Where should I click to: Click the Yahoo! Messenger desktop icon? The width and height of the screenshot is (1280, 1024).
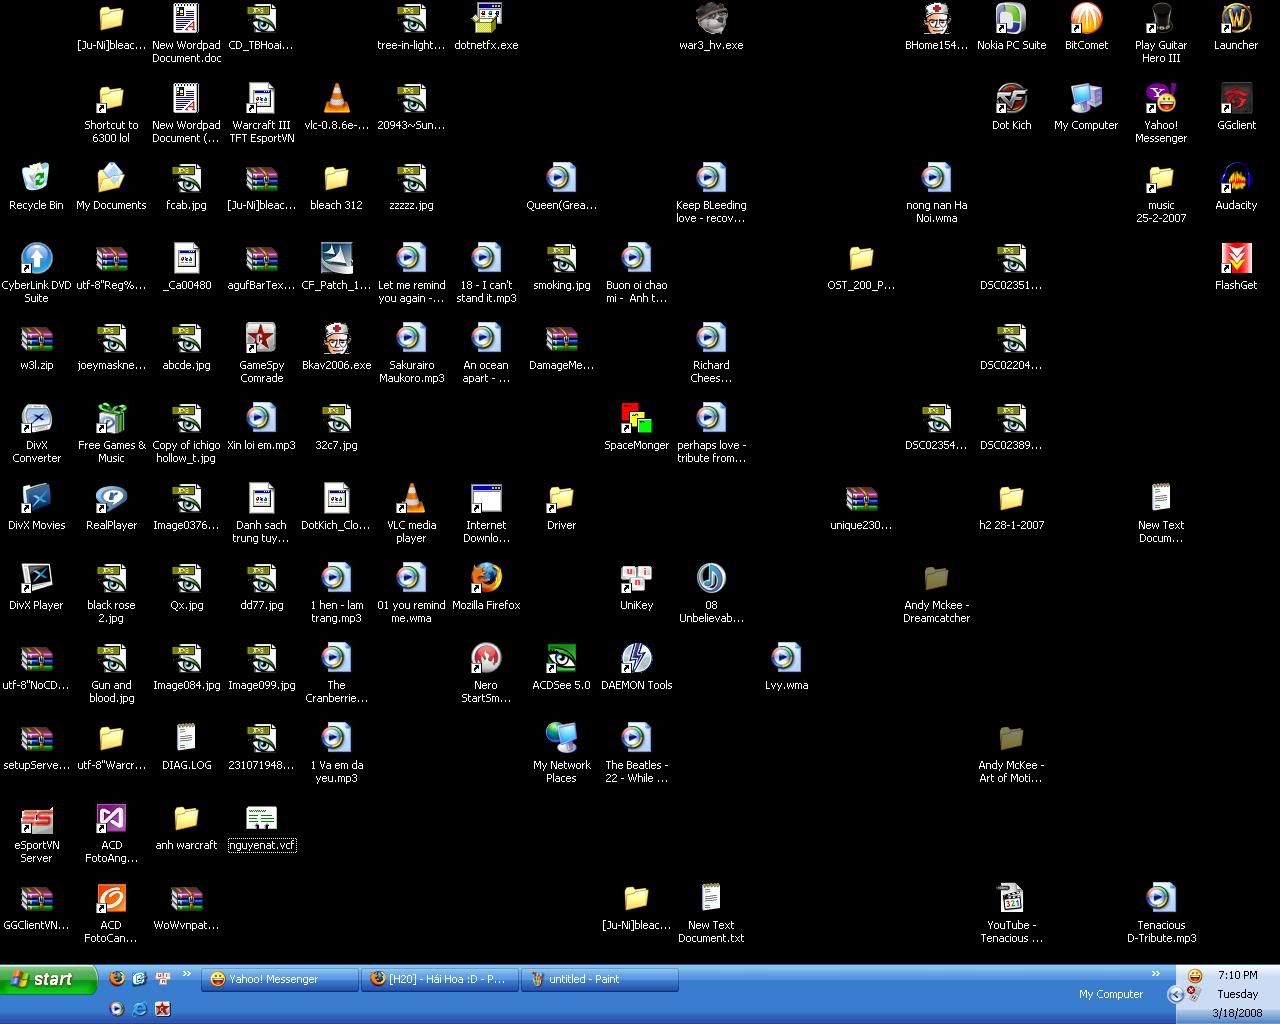tap(1161, 112)
